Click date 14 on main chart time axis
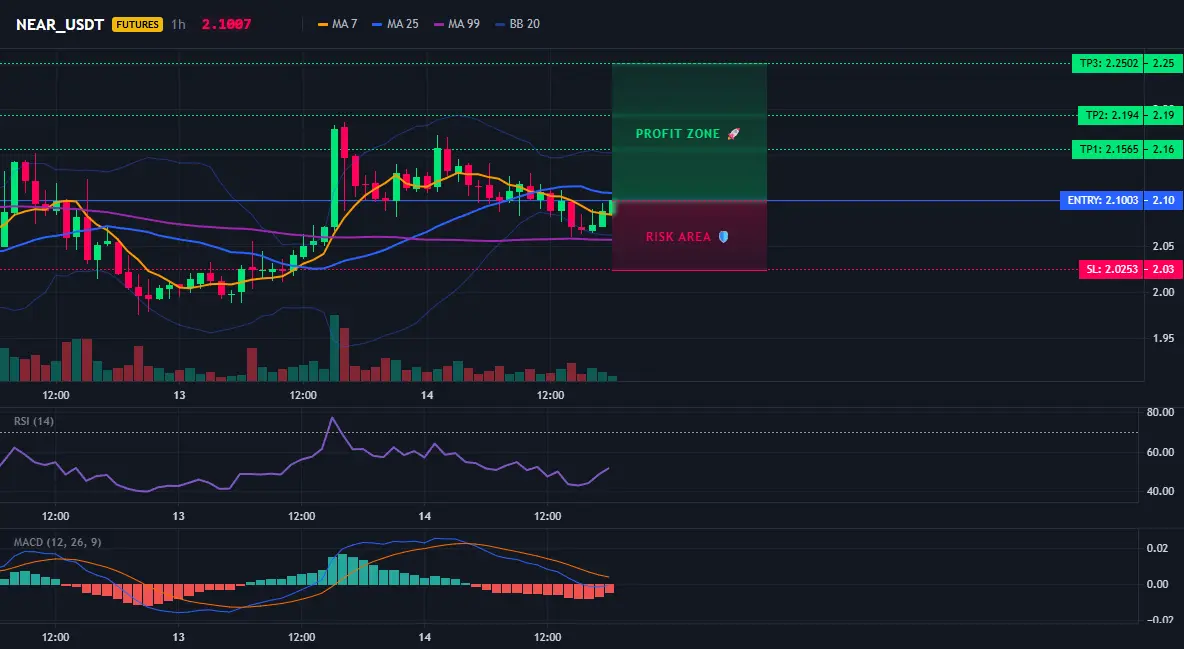 point(427,396)
